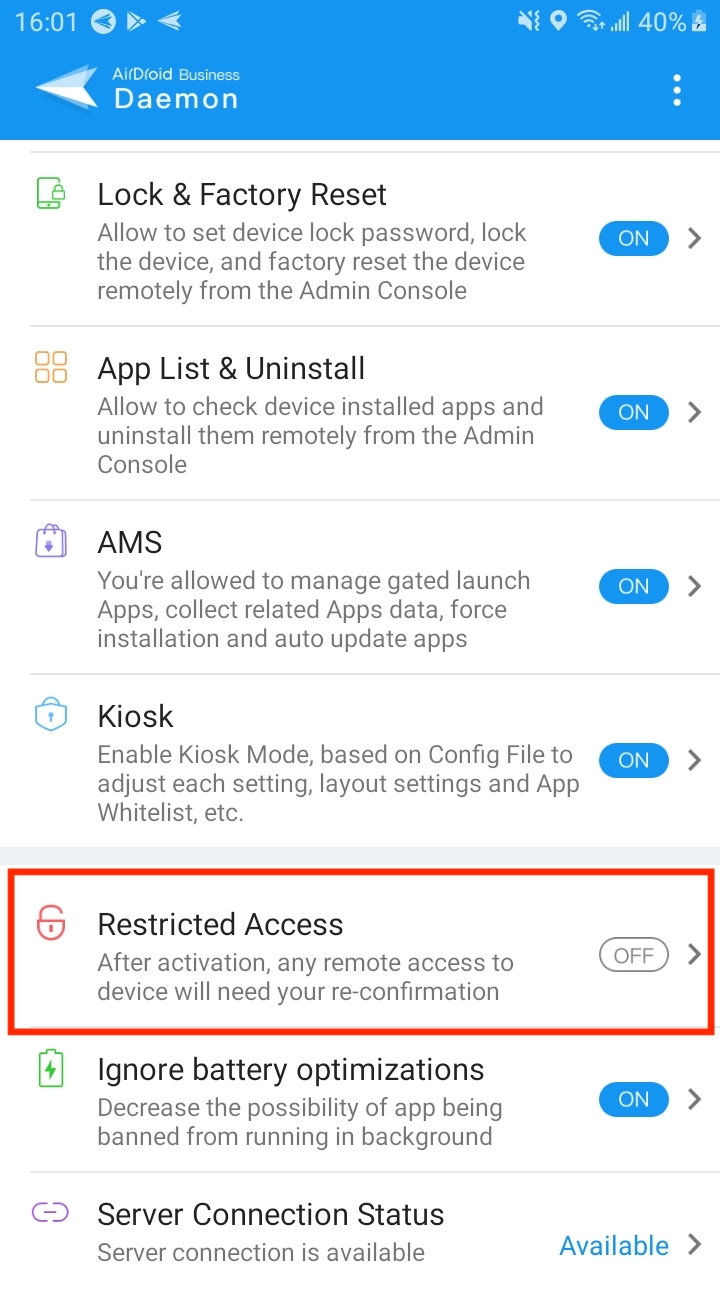Tap the App List grid icon
This screenshot has height=1312, width=720.
click(51, 367)
